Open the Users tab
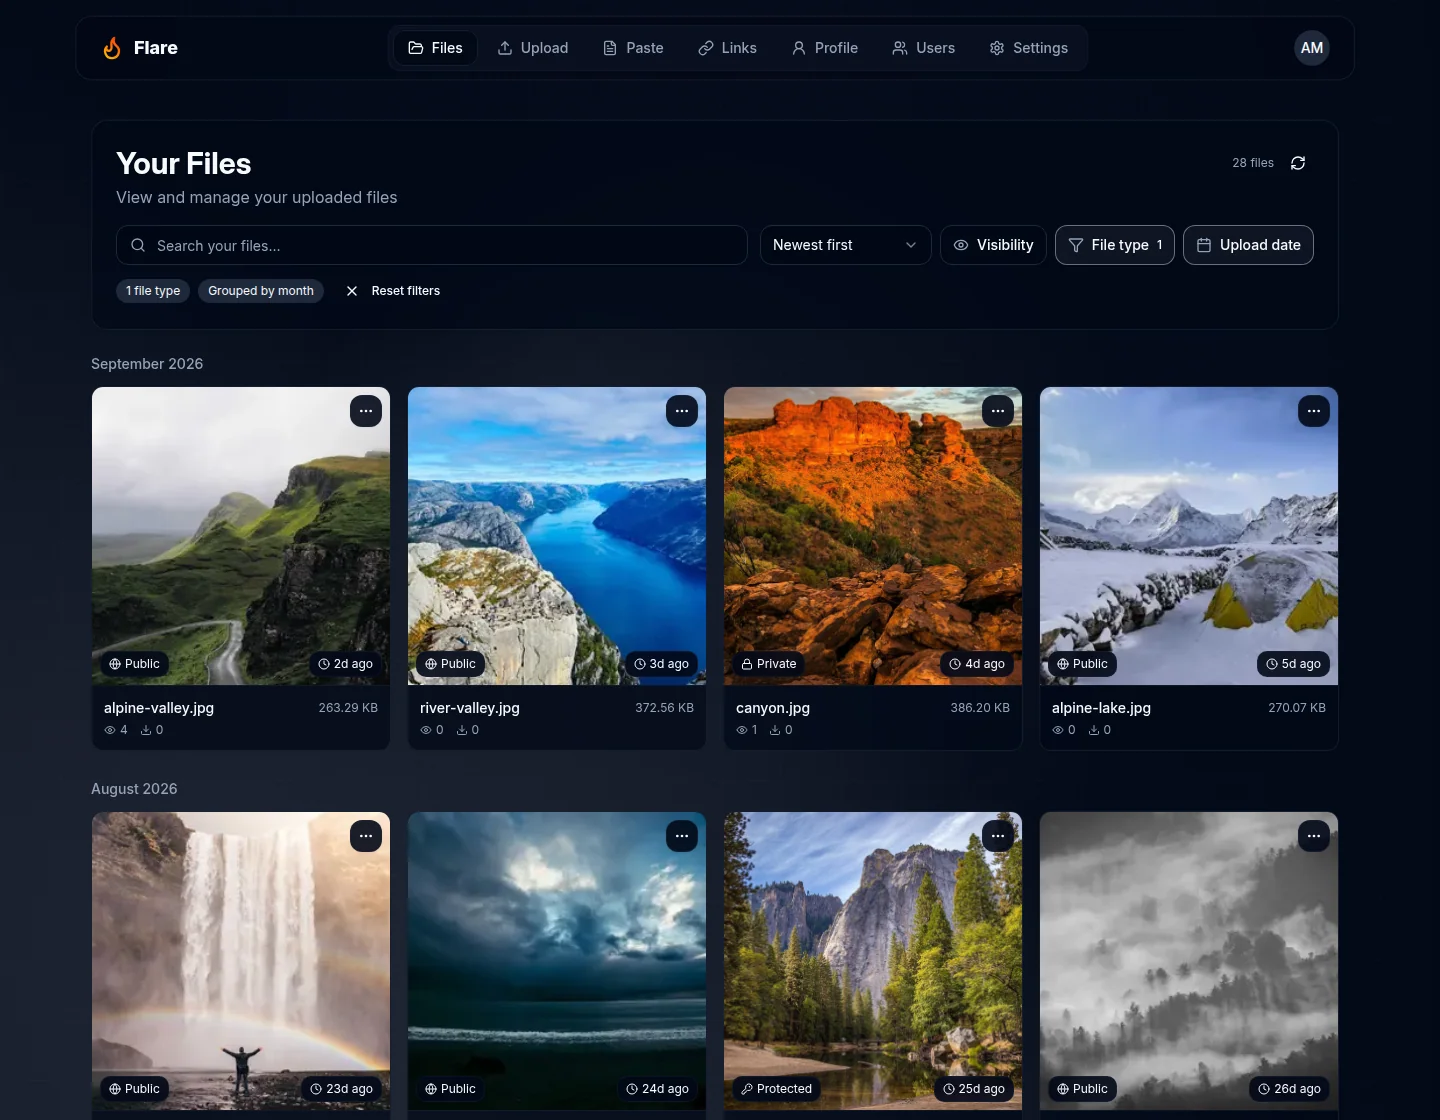The image size is (1440, 1120). coord(924,48)
